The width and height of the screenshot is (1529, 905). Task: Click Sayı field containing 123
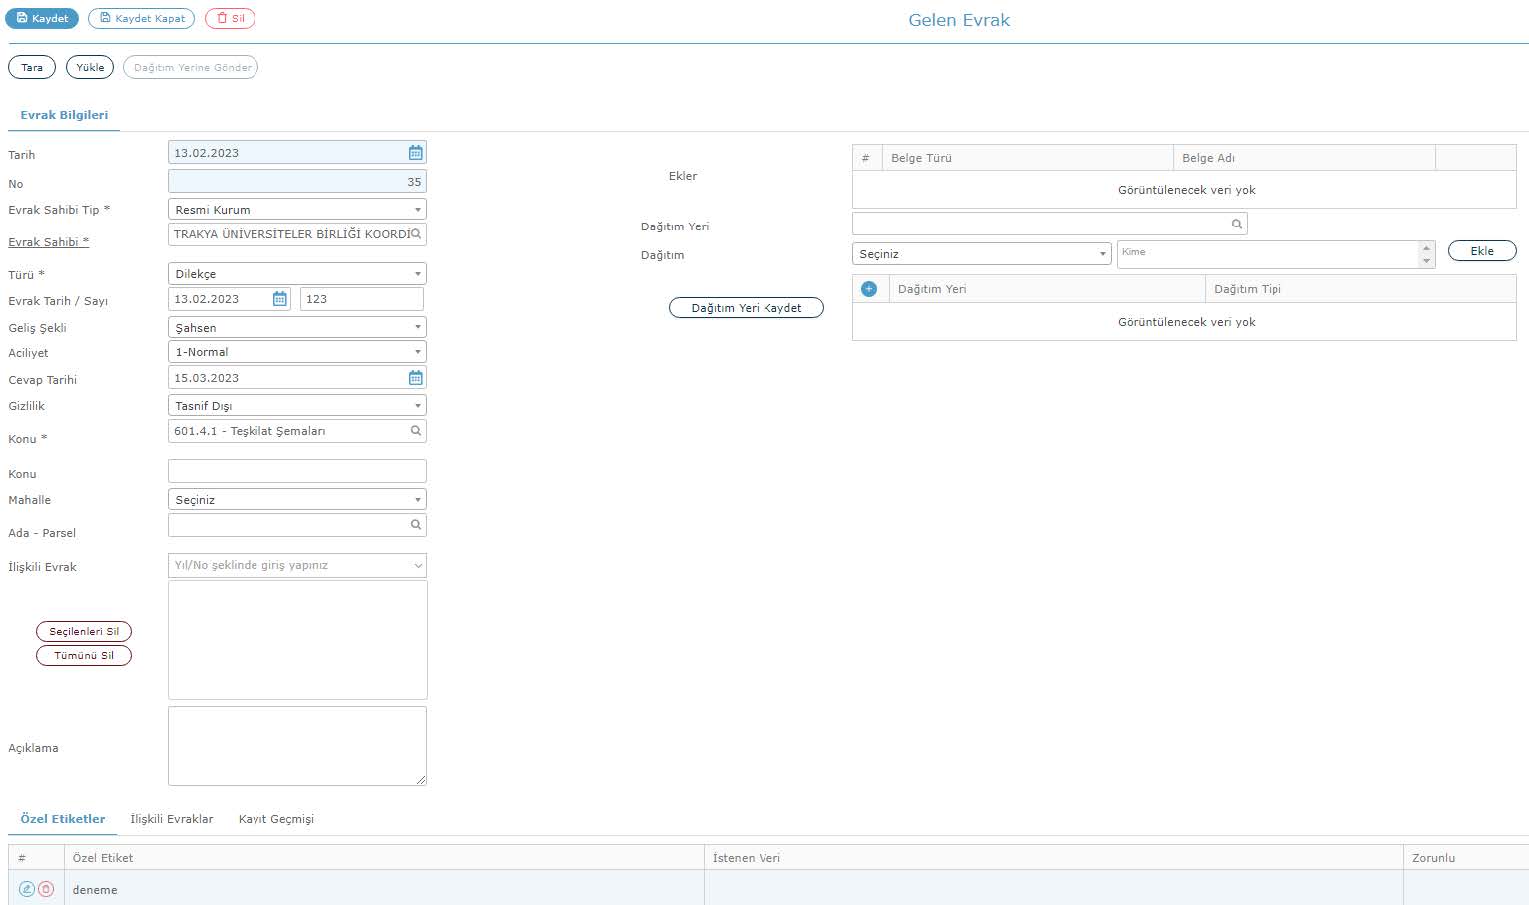pyautogui.click(x=362, y=299)
